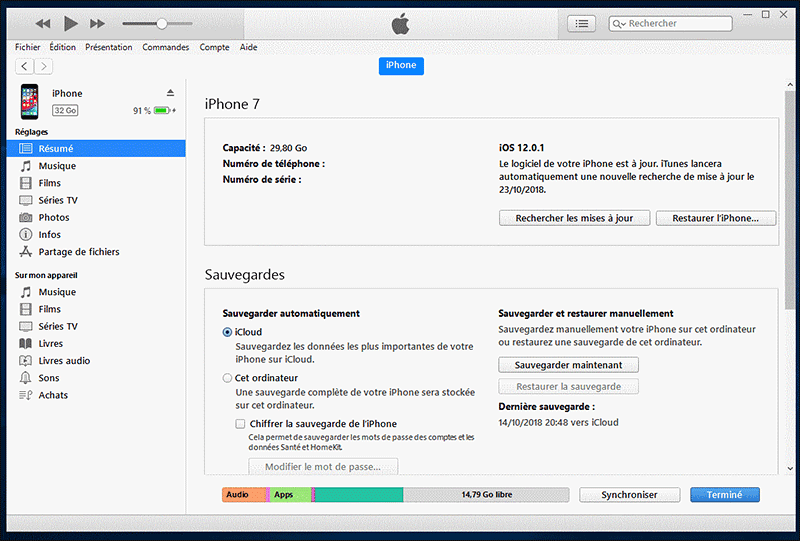The height and width of the screenshot is (541, 800).
Task: Click Restaurer la sauvegarde button
Action: point(568,386)
